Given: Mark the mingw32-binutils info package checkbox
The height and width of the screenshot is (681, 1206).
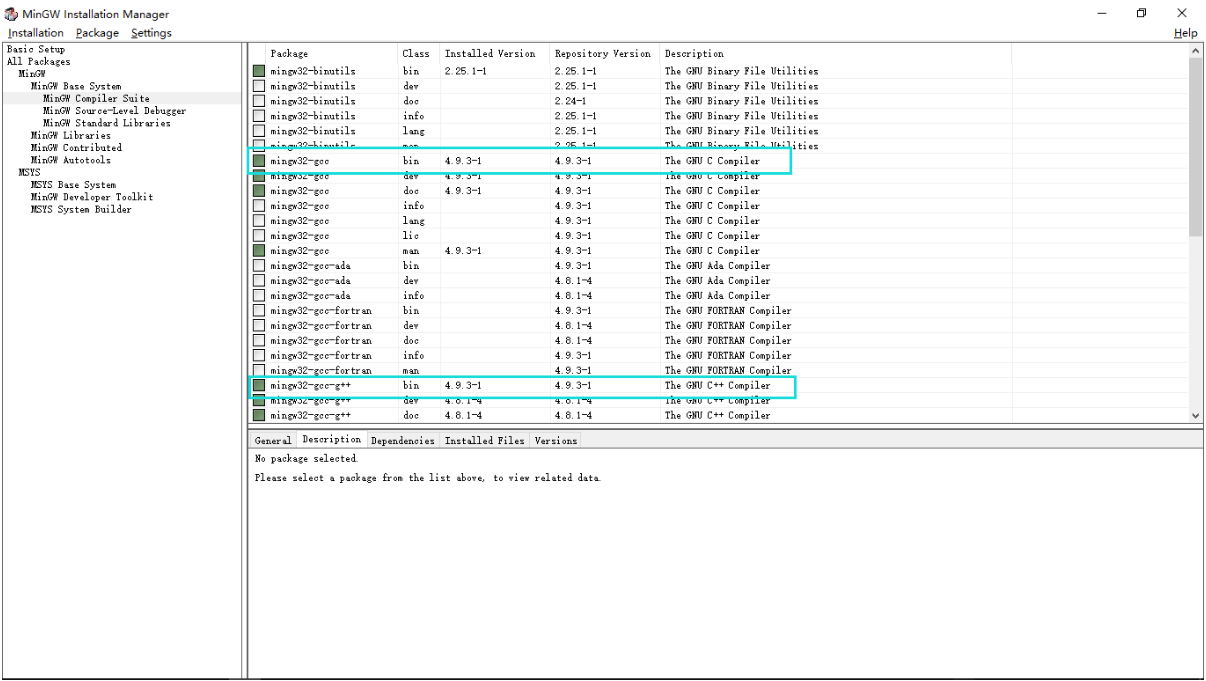Looking at the screenshot, I should 259,116.
